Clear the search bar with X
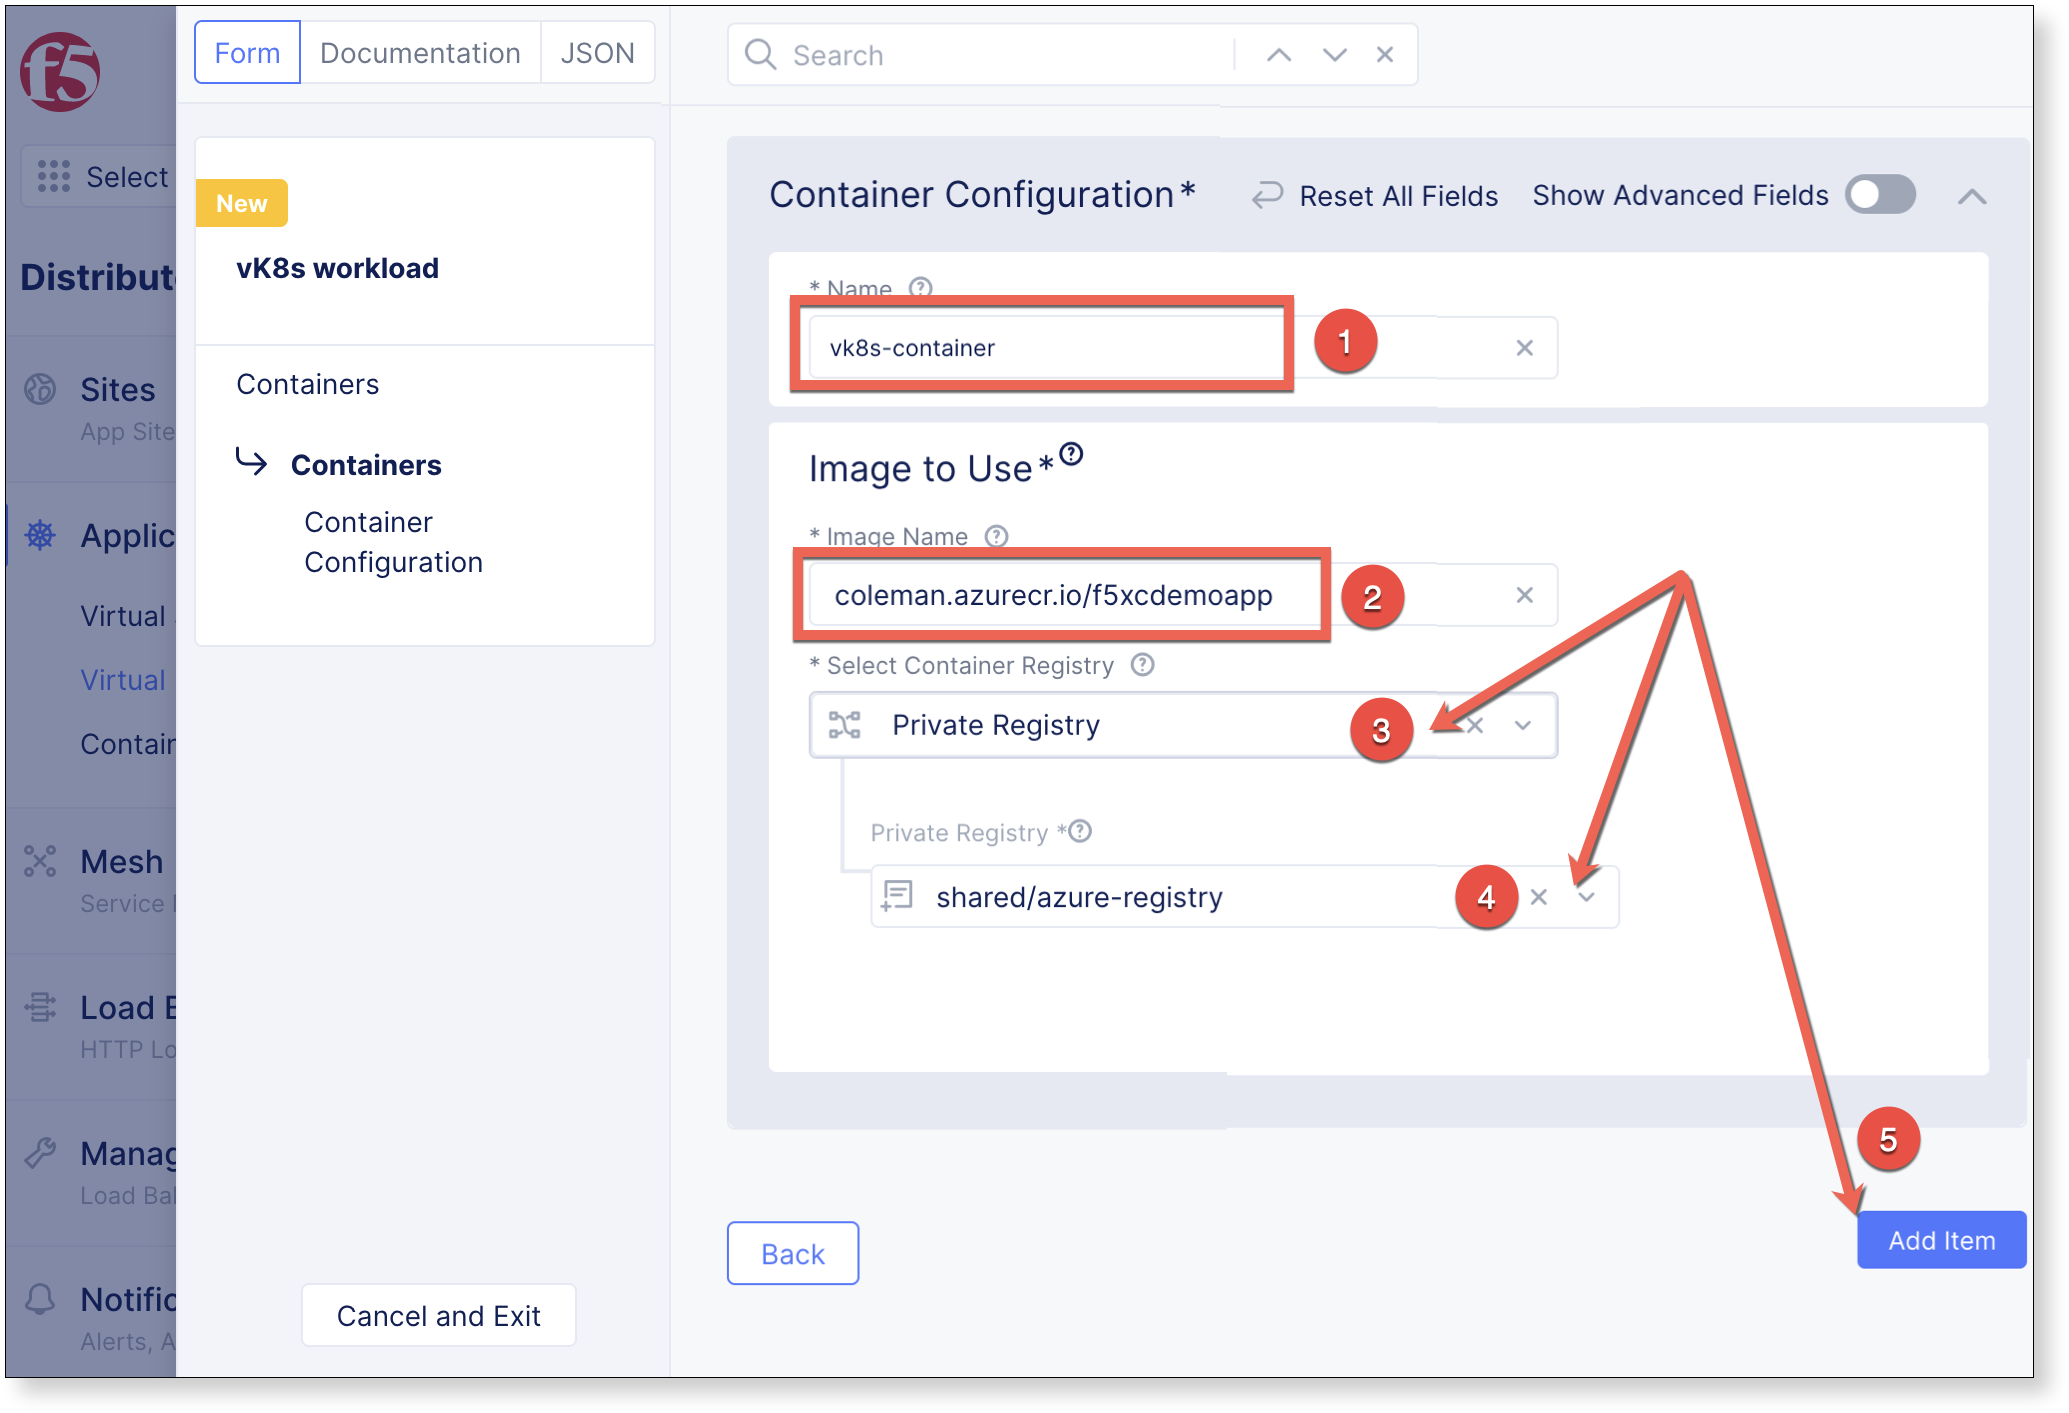Image resolution: width=2069 pixels, height=1413 pixels. pos(1385,55)
